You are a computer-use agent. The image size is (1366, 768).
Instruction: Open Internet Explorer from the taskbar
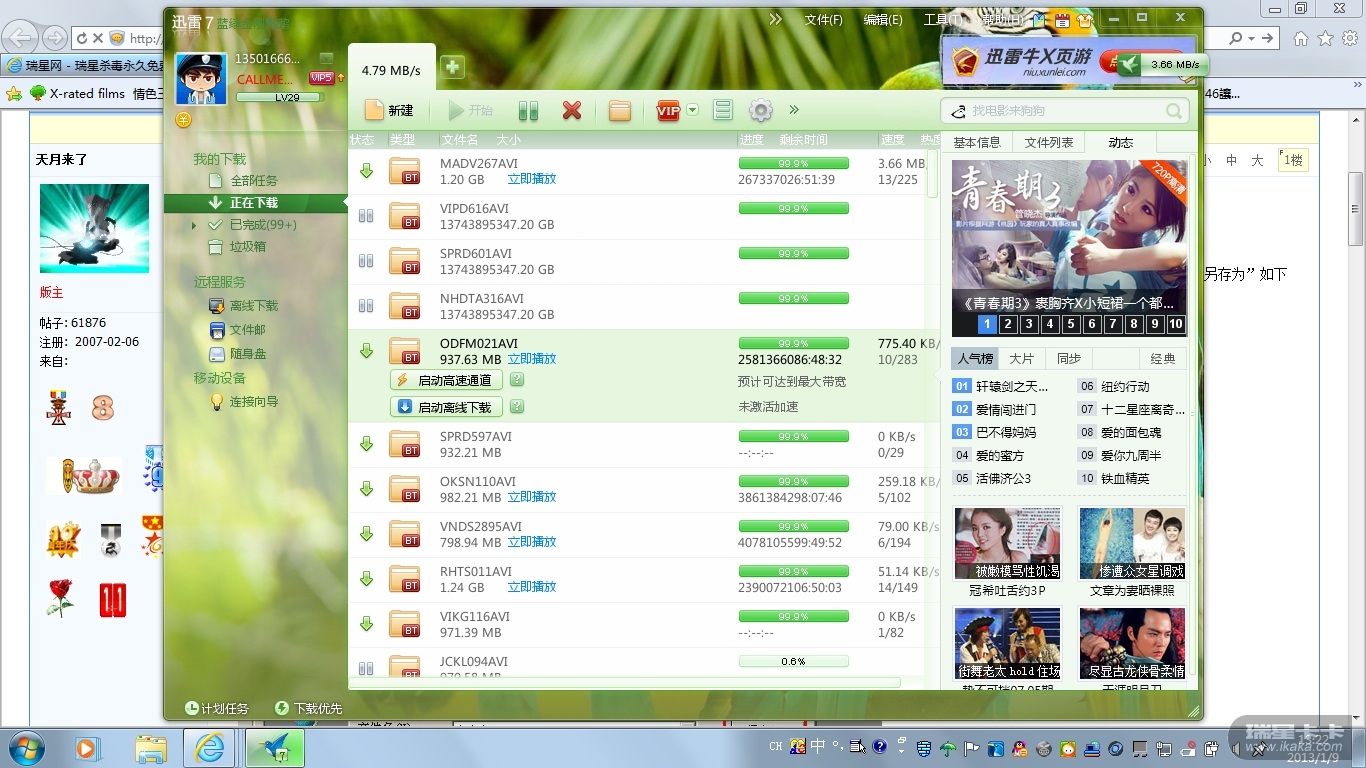pos(210,748)
